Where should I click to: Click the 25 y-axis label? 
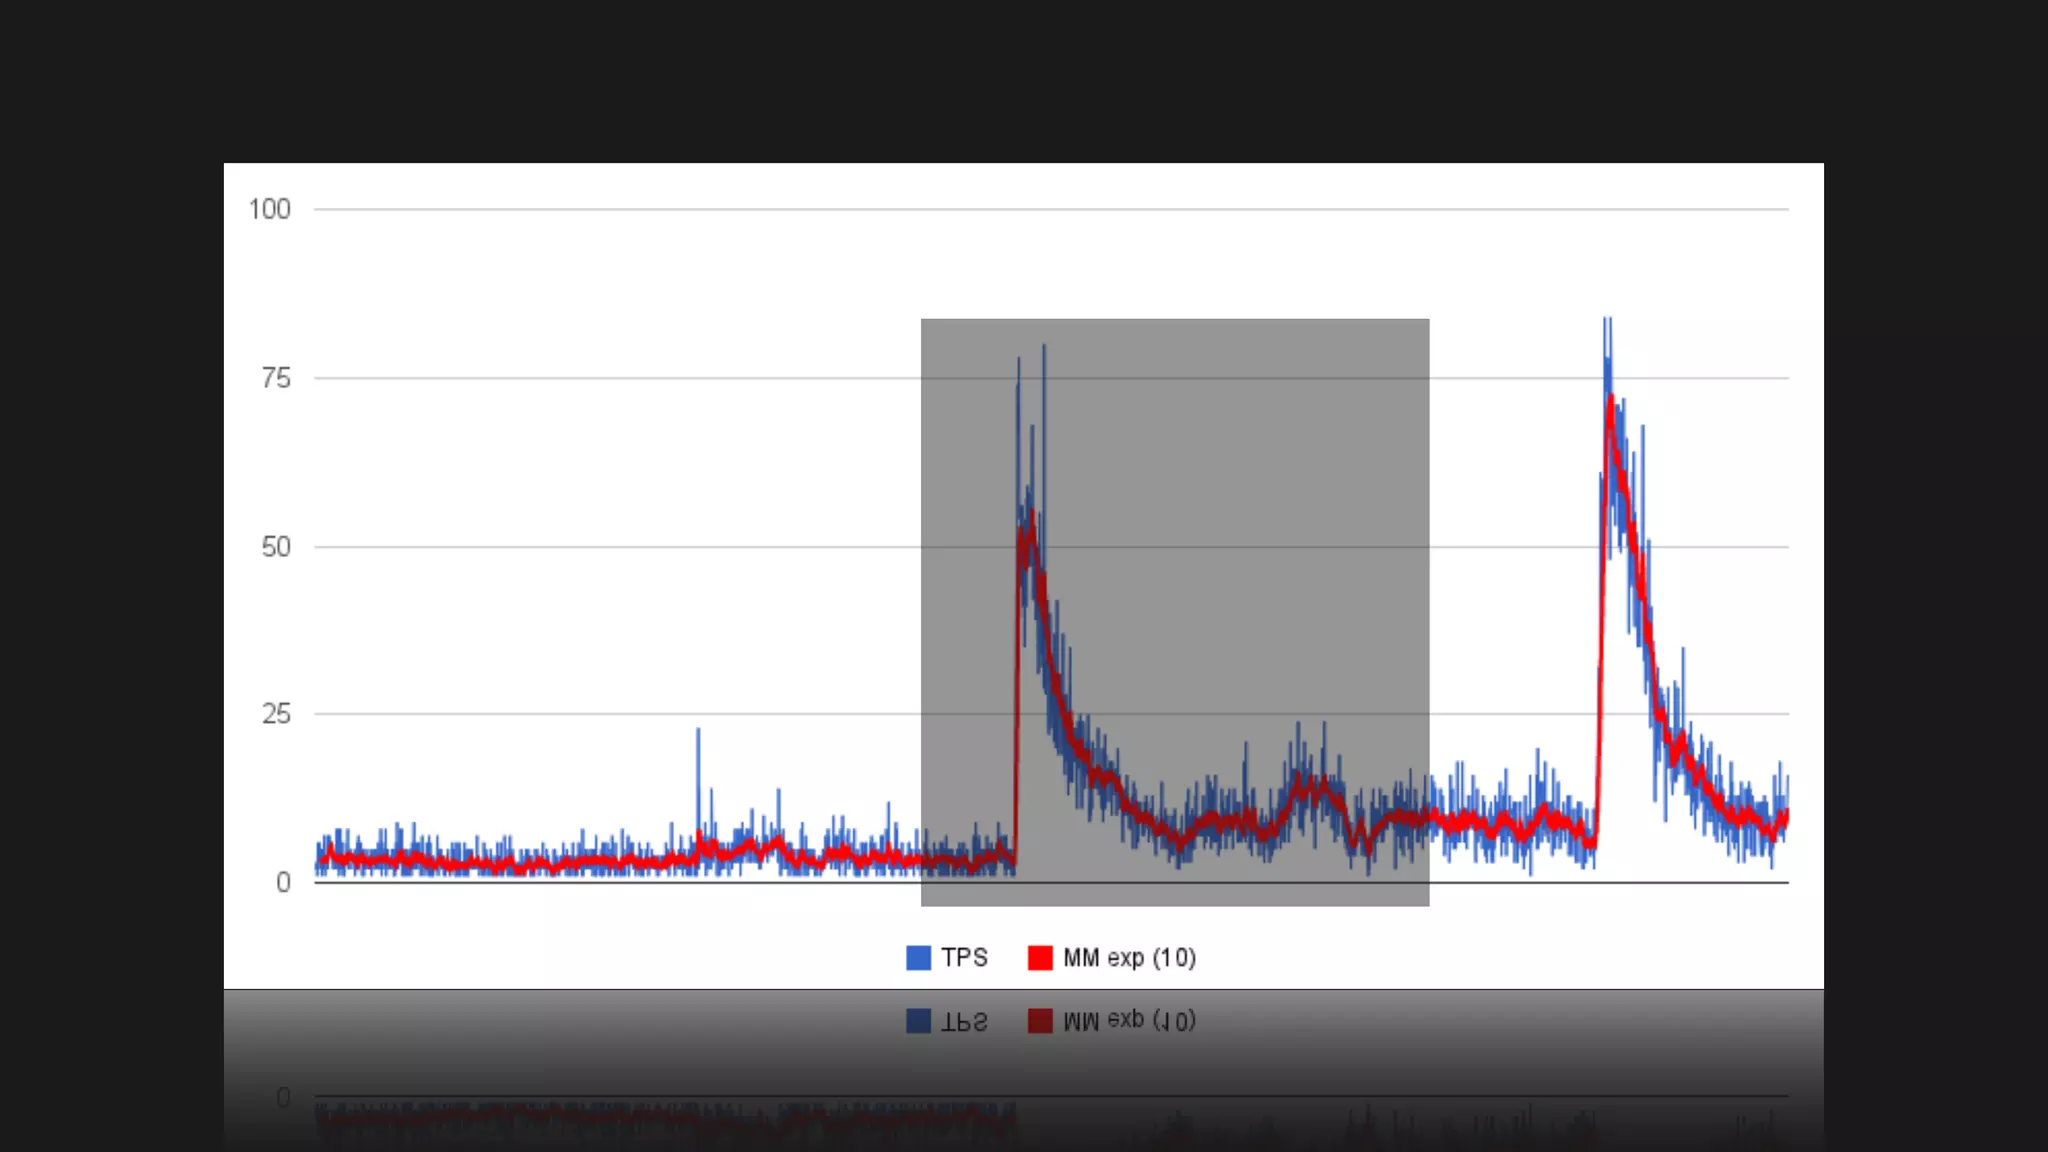click(x=276, y=714)
